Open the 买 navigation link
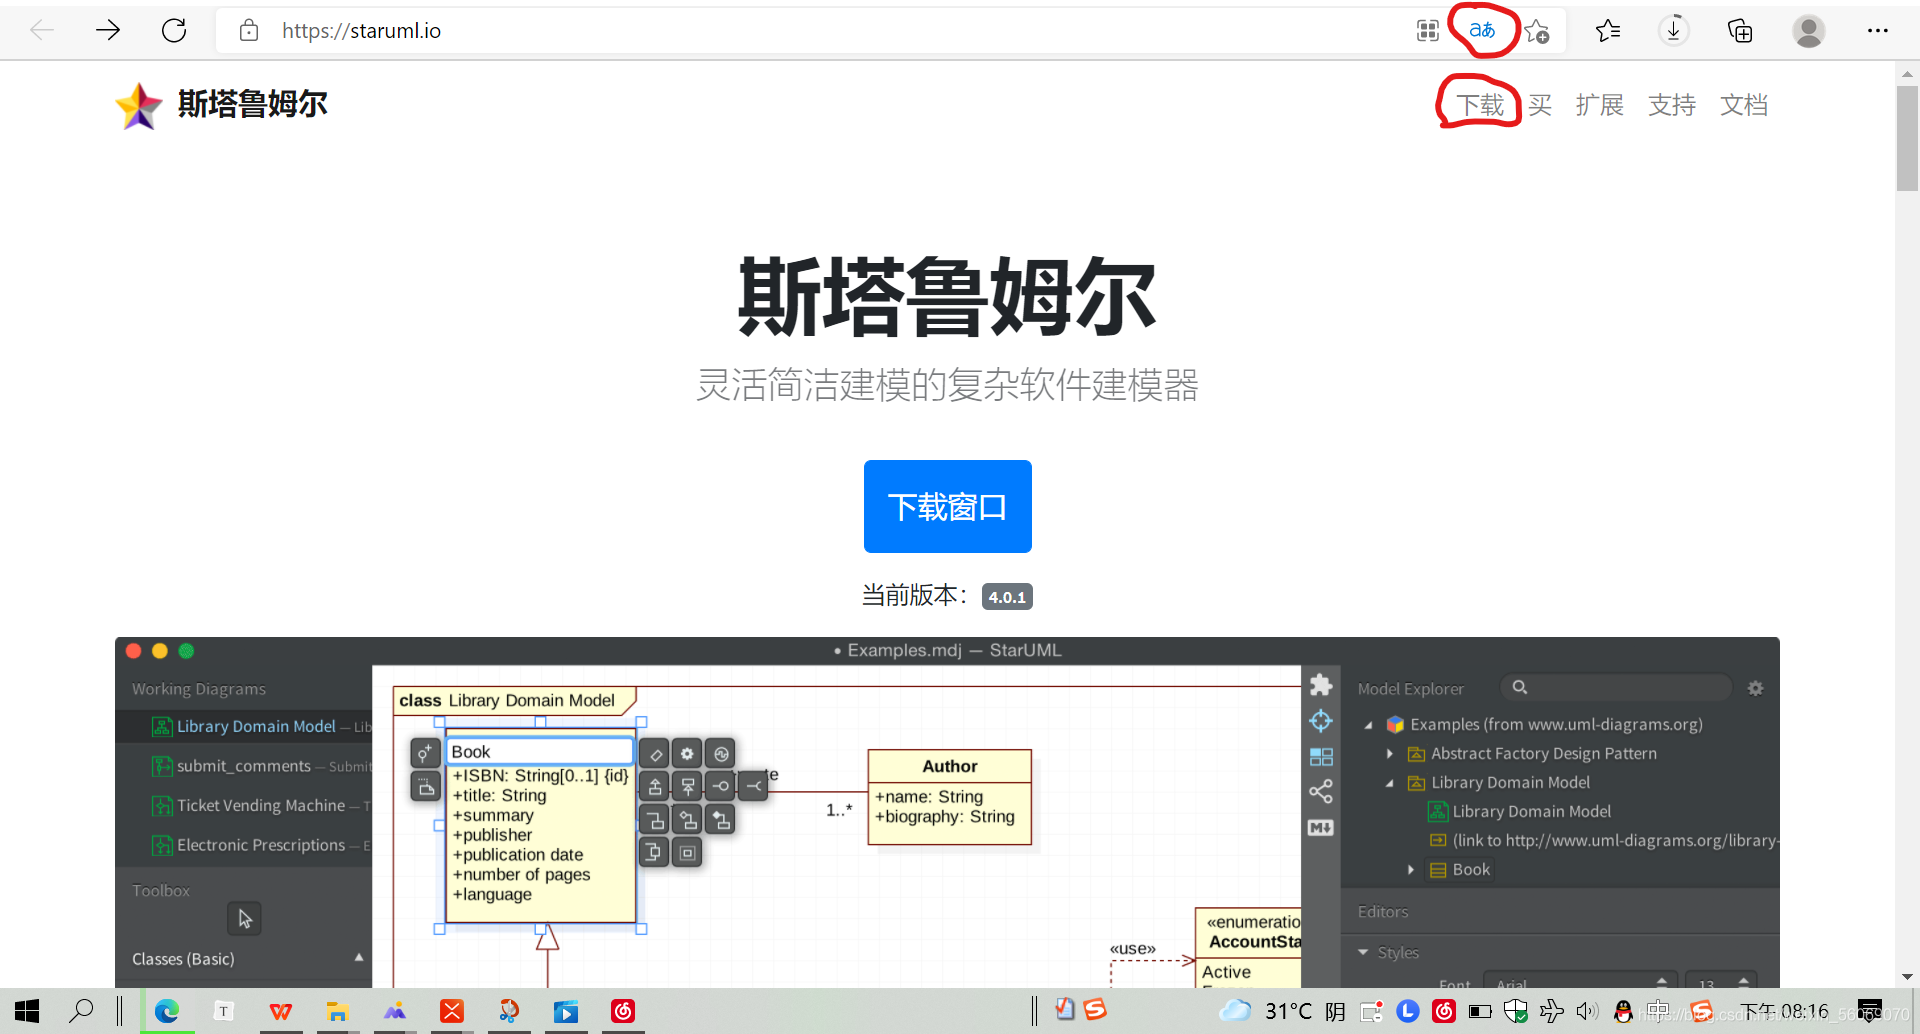The width and height of the screenshot is (1920, 1034). tap(1540, 105)
